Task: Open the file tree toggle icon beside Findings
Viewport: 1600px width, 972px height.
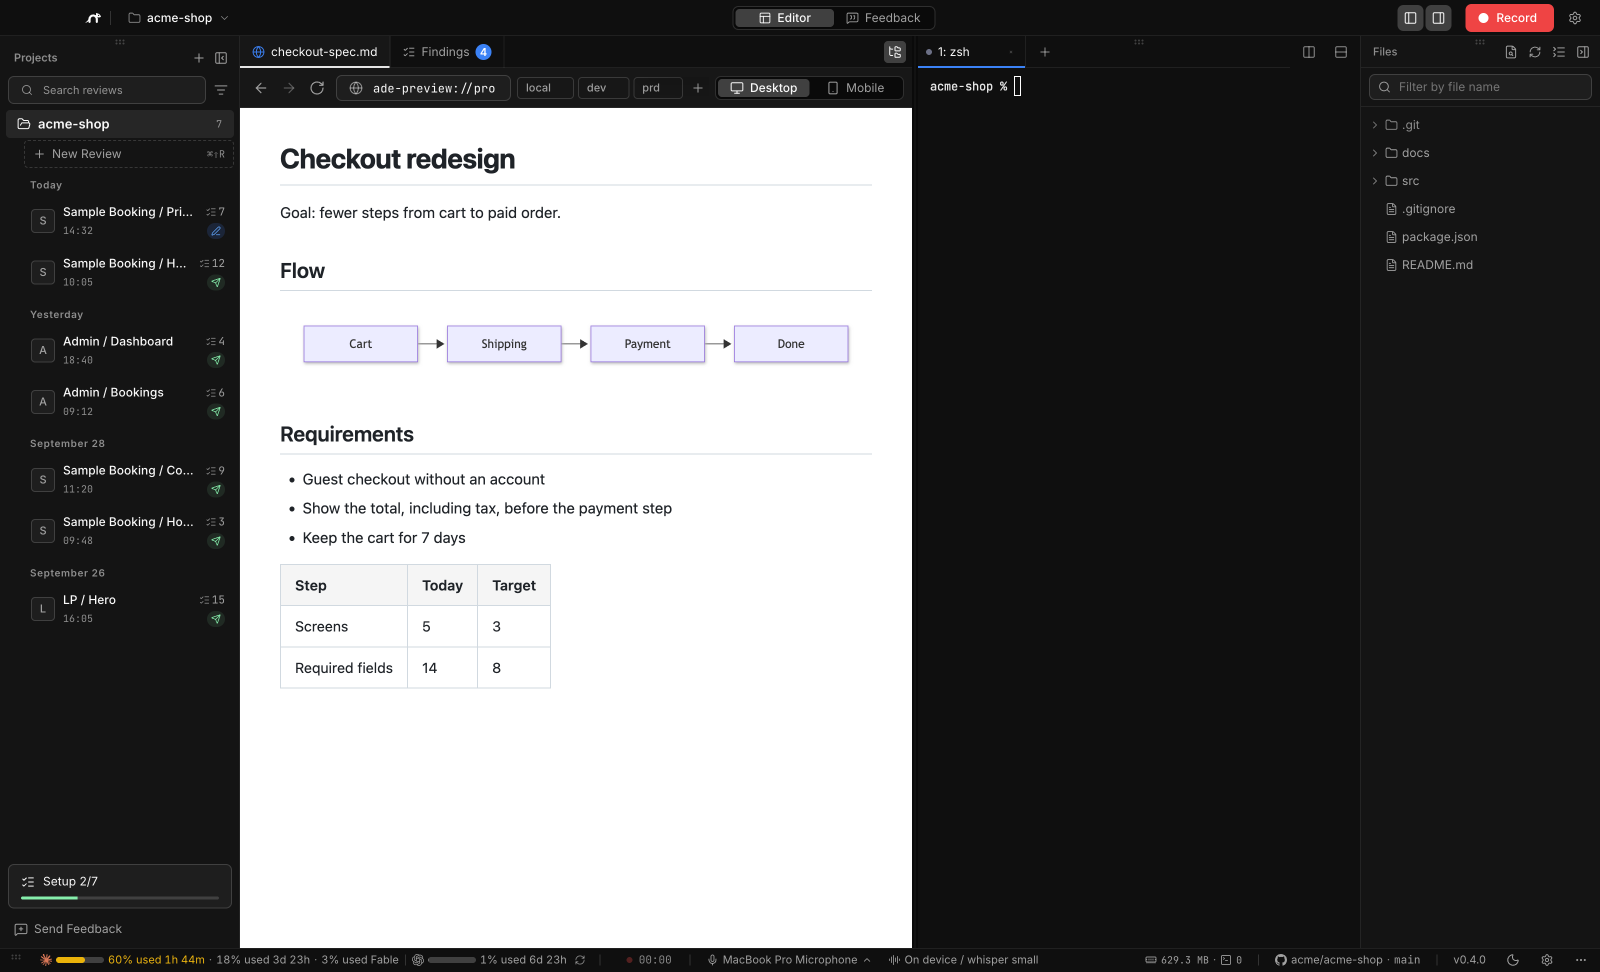Action: tap(895, 52)
